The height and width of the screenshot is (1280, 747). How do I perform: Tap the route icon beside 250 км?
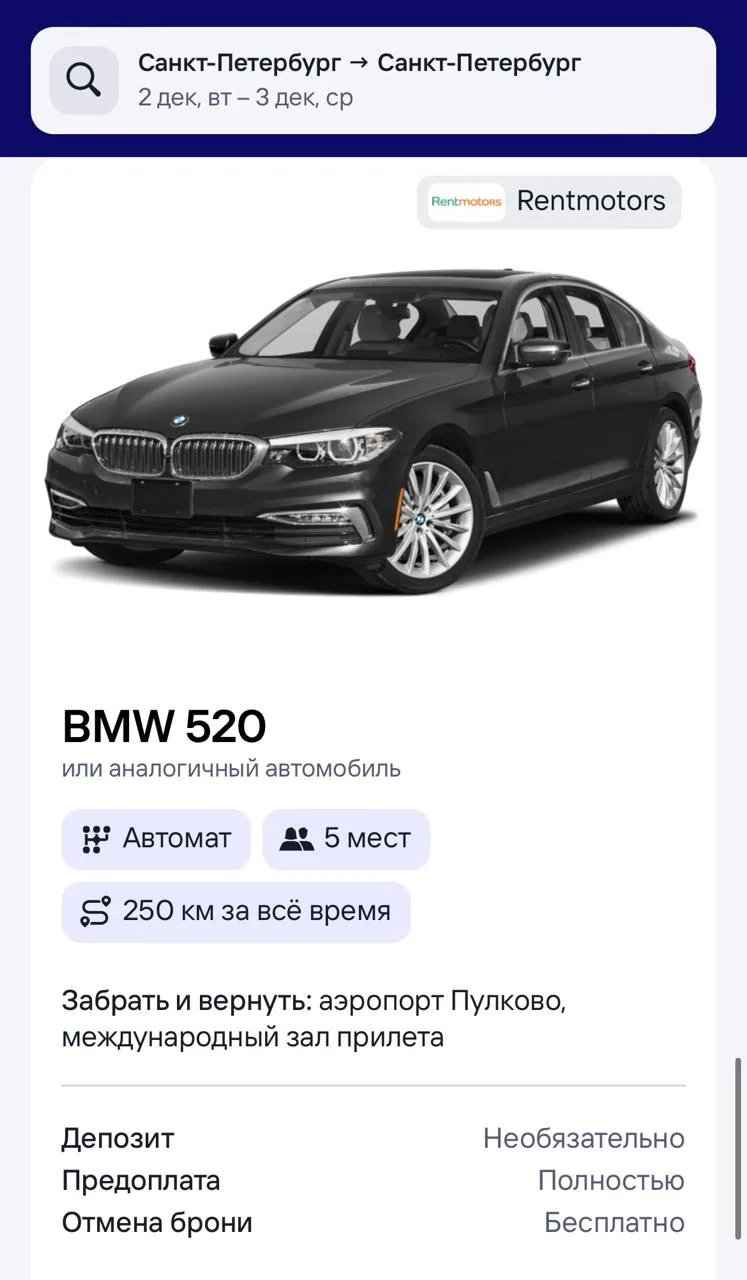95,911
